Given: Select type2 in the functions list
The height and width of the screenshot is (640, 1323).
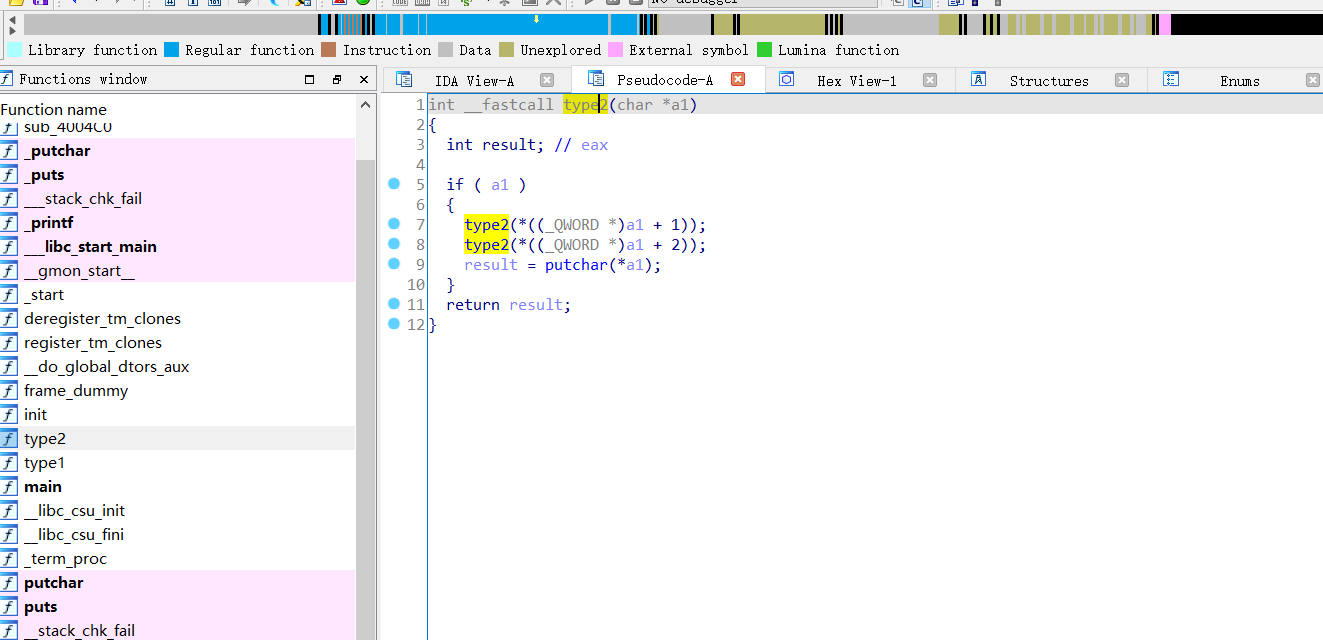Looking at the screenshot, I should coord(45,439).
